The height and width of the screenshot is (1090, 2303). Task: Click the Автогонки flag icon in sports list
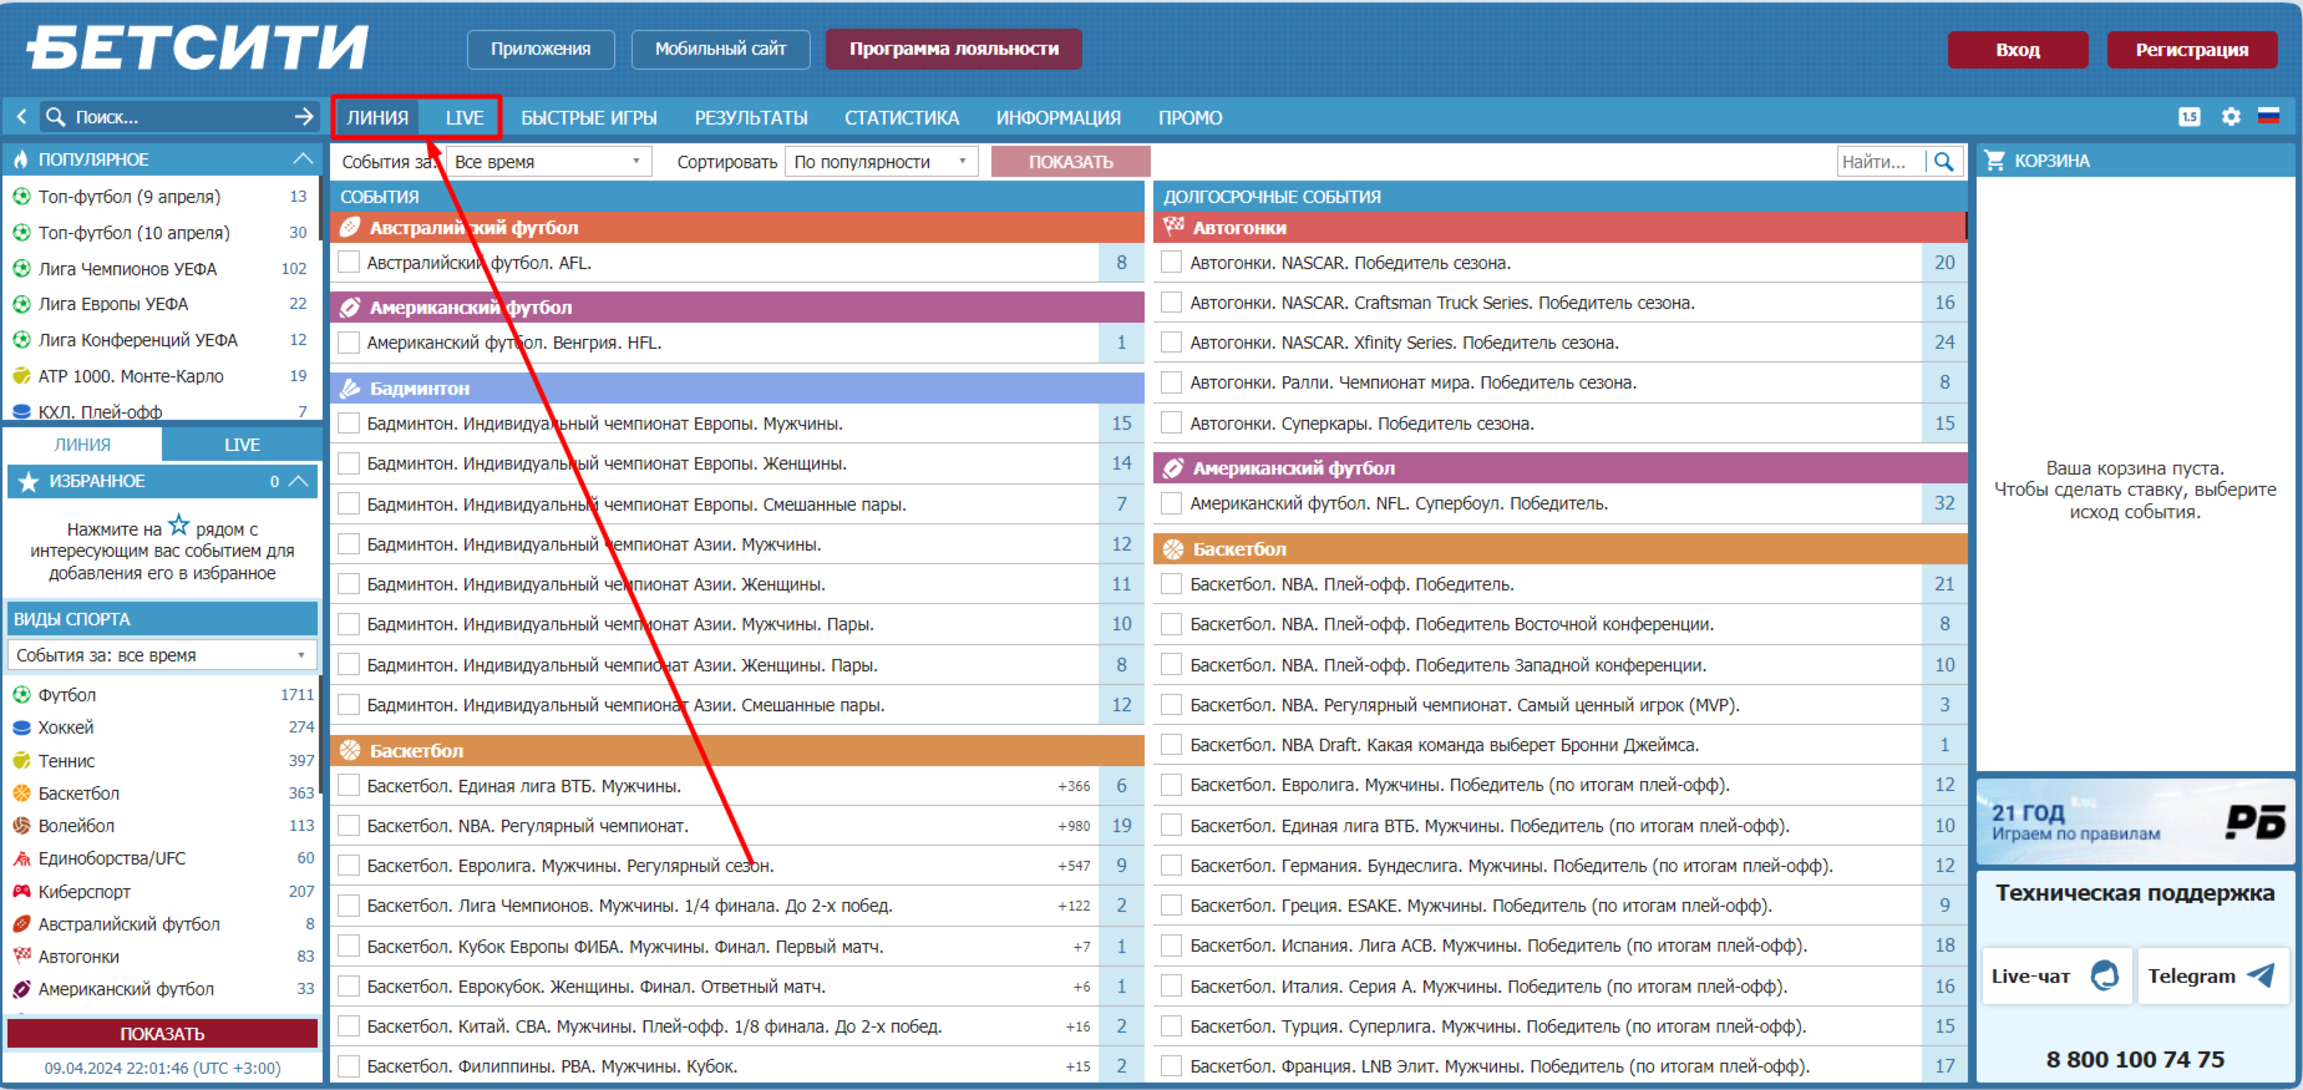[x=21, y=956]
